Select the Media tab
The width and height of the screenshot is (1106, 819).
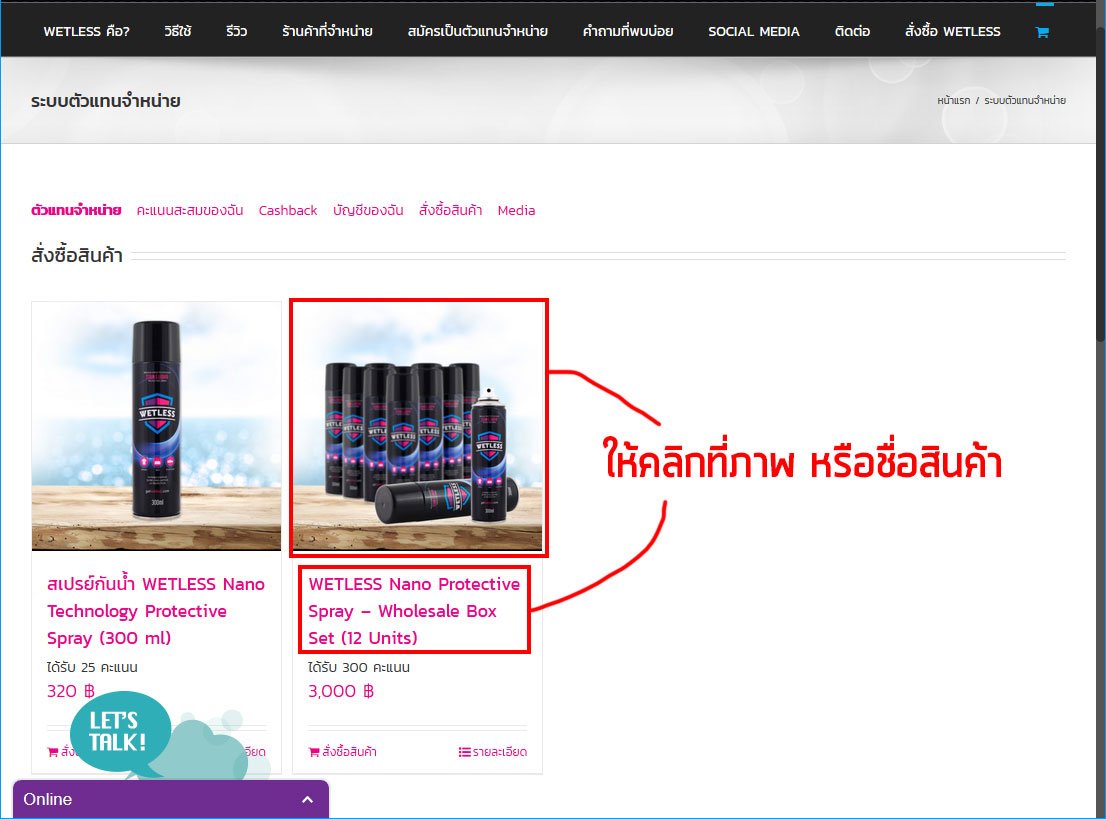(x=516, y=210)
